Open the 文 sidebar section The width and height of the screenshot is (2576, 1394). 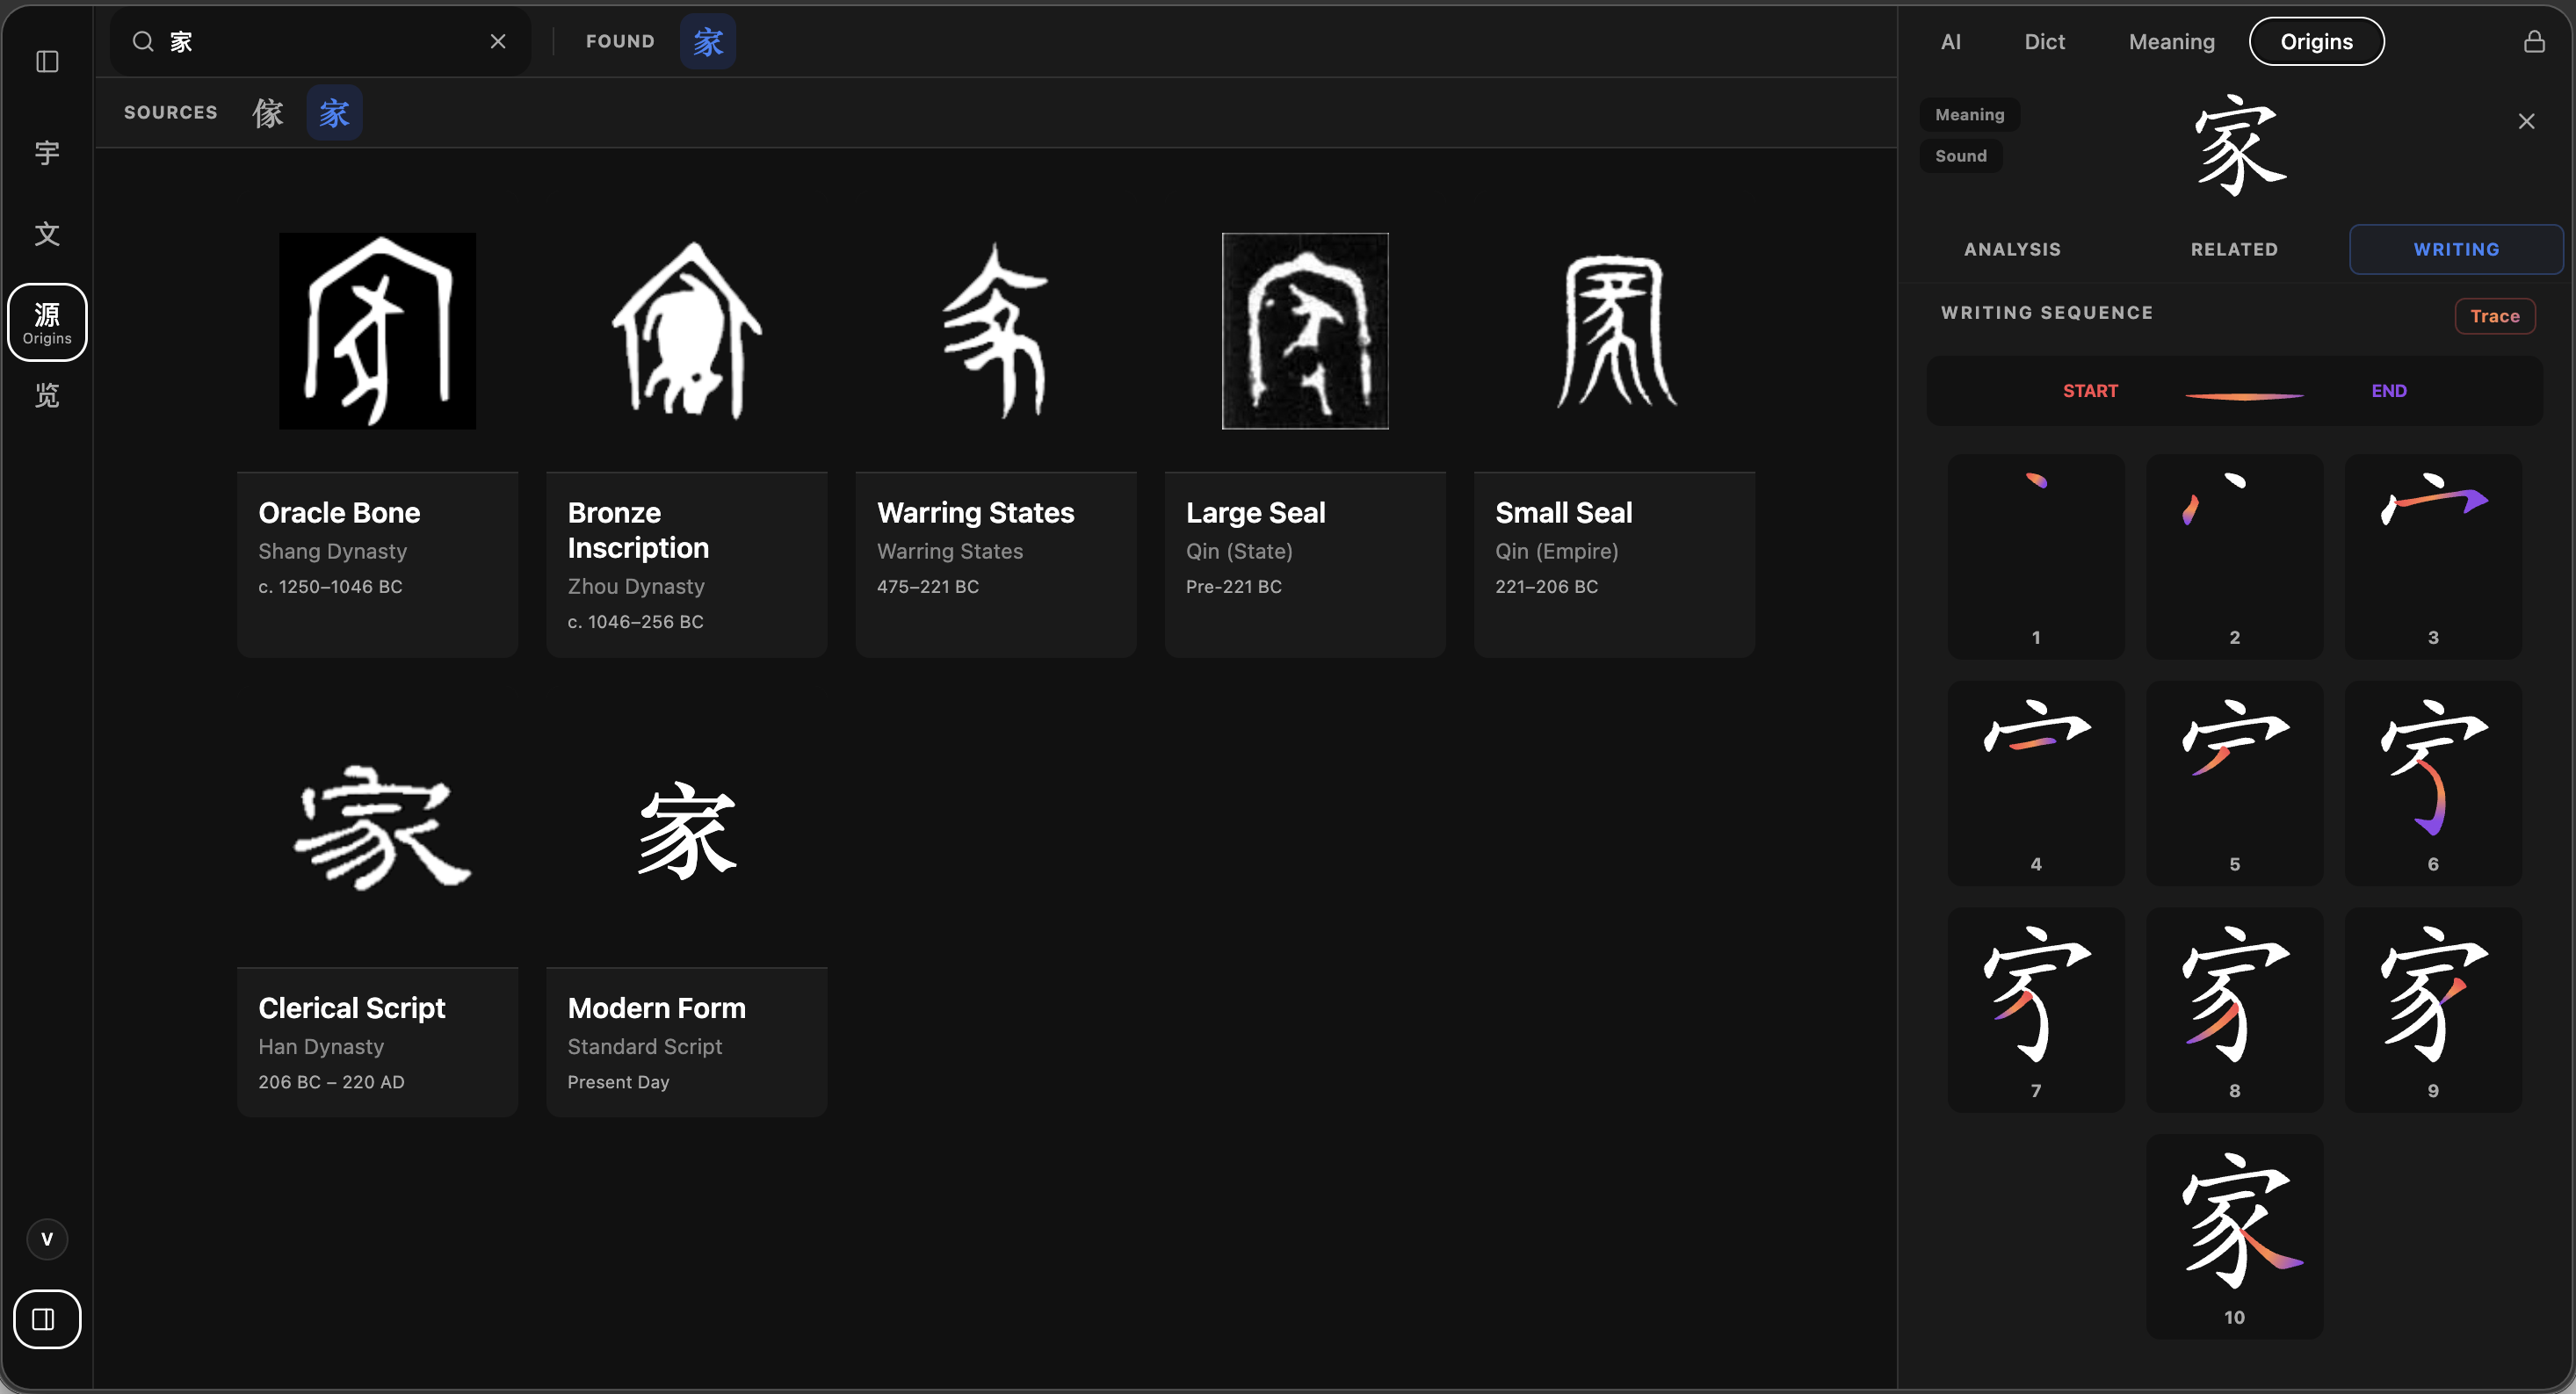[47, 234]
